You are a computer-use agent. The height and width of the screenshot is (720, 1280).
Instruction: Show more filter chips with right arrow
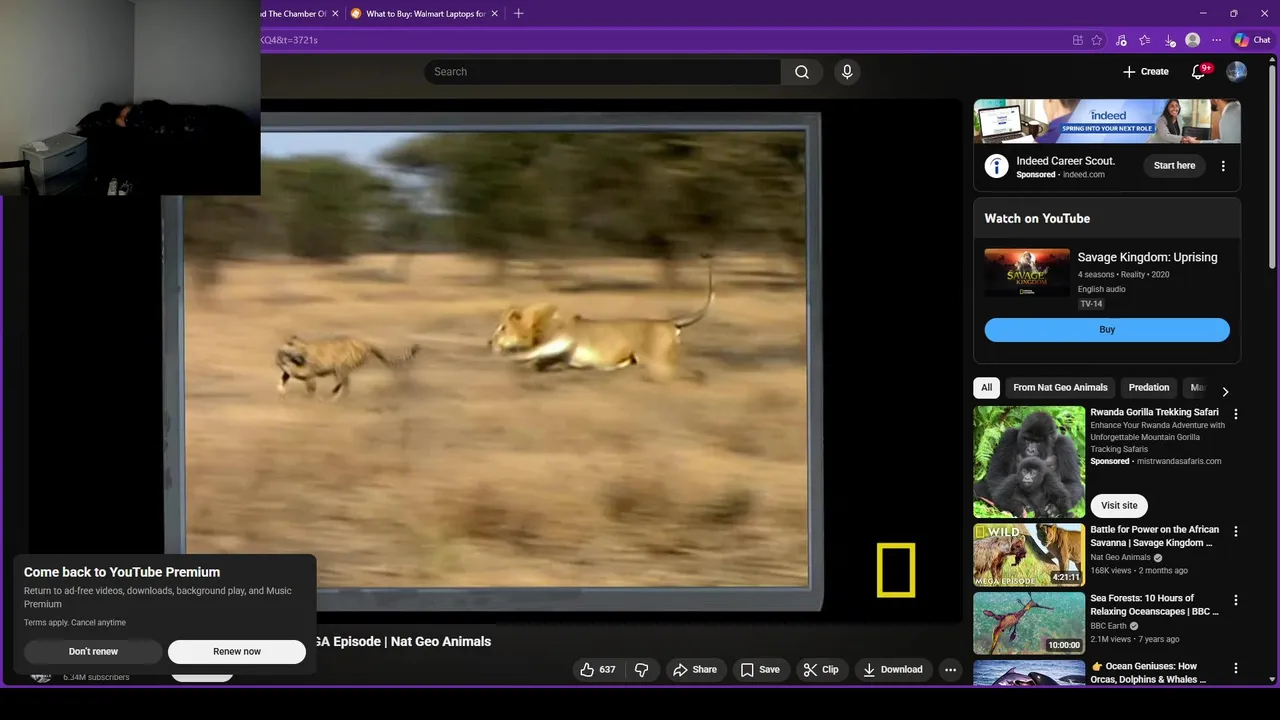click(1225, 391)
